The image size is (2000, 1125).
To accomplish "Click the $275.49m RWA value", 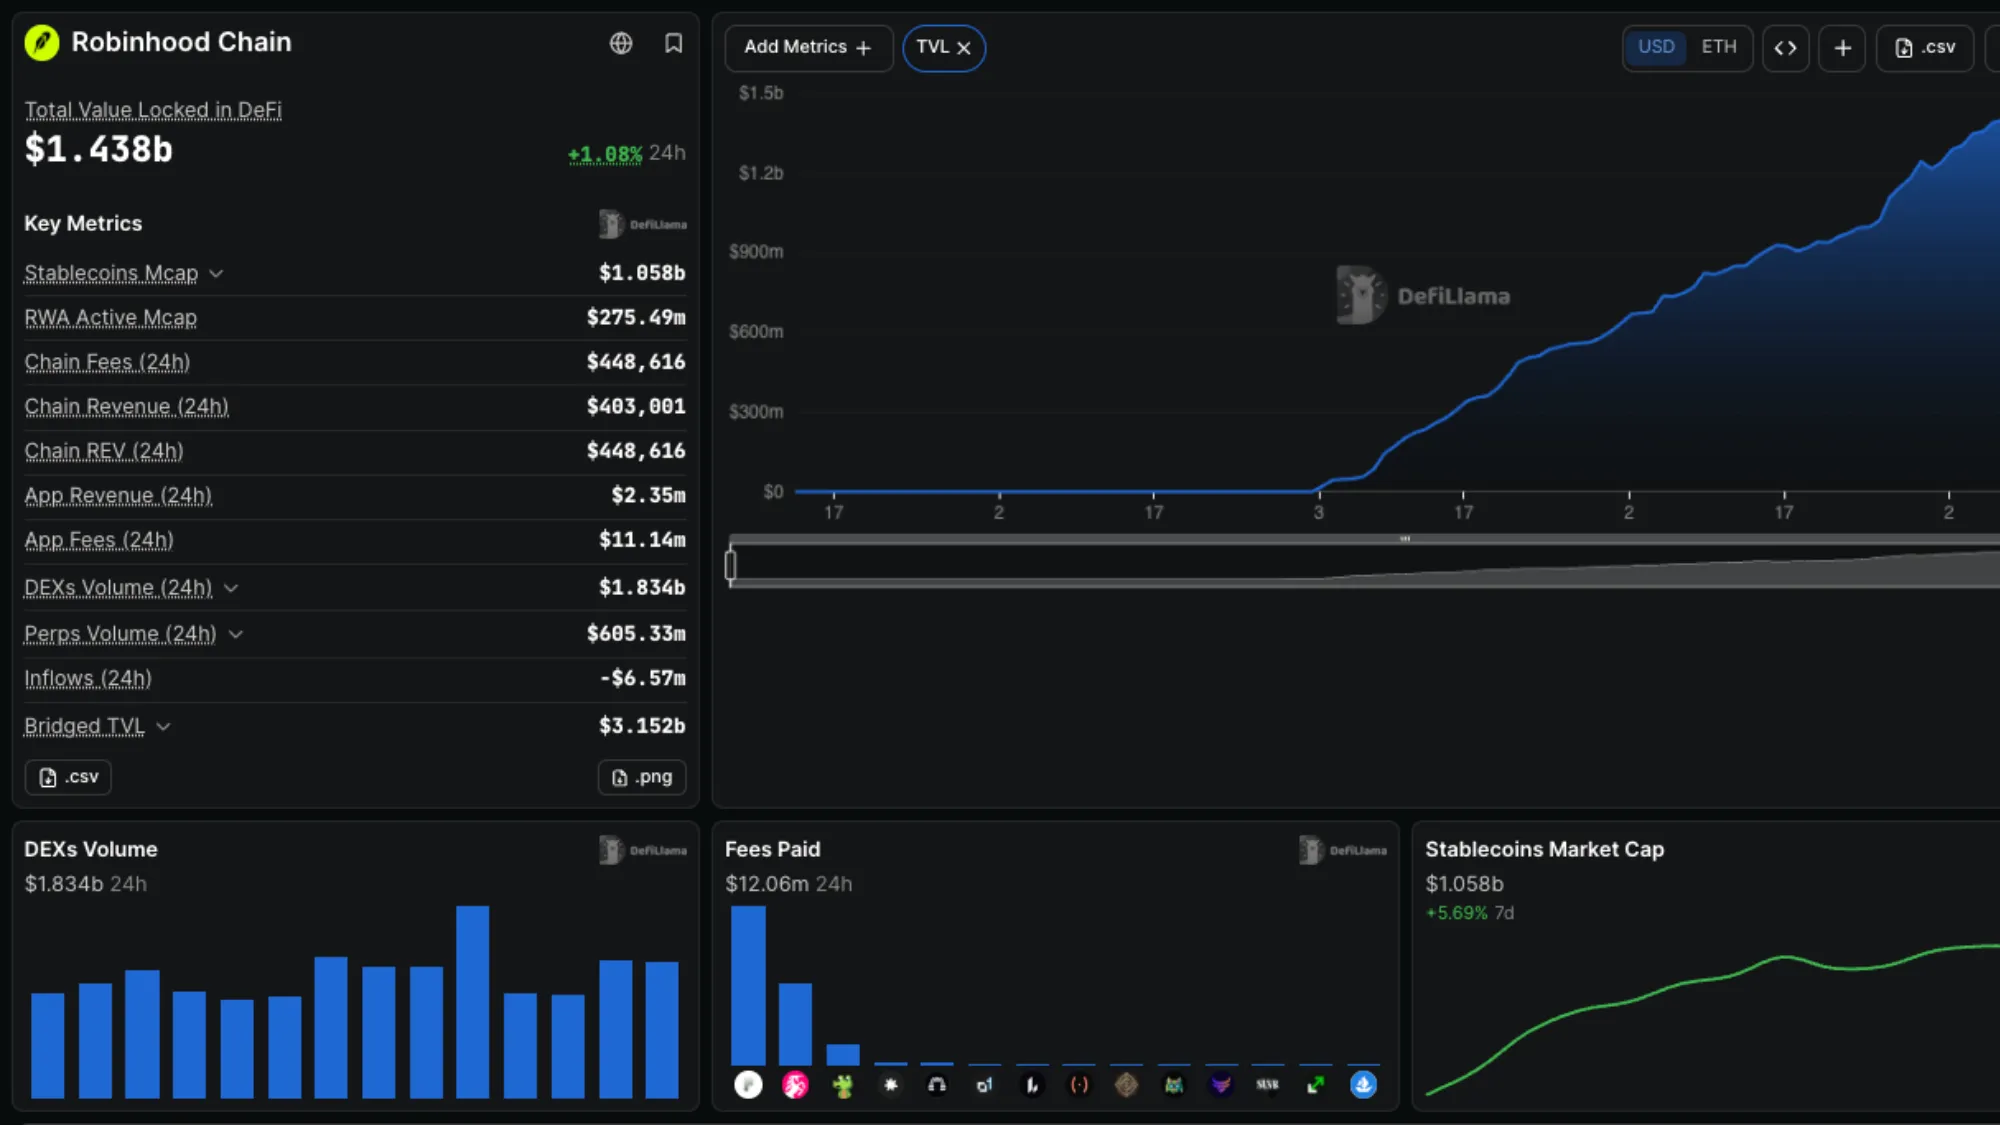I will pos(636,318).
